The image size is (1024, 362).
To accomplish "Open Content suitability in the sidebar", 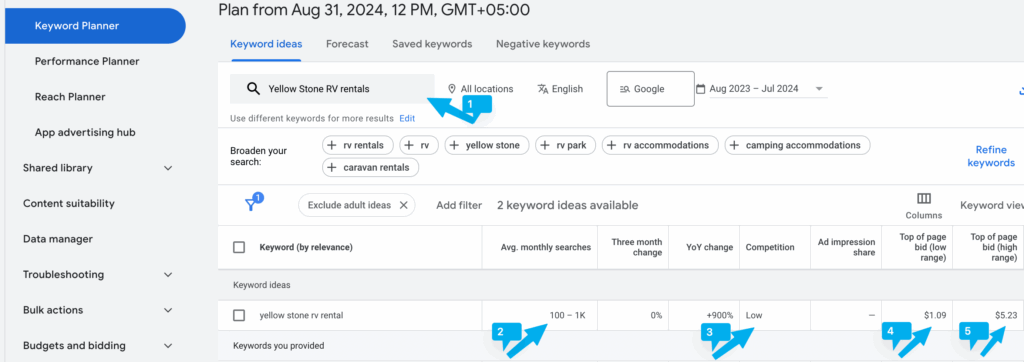I will [69, 203].
